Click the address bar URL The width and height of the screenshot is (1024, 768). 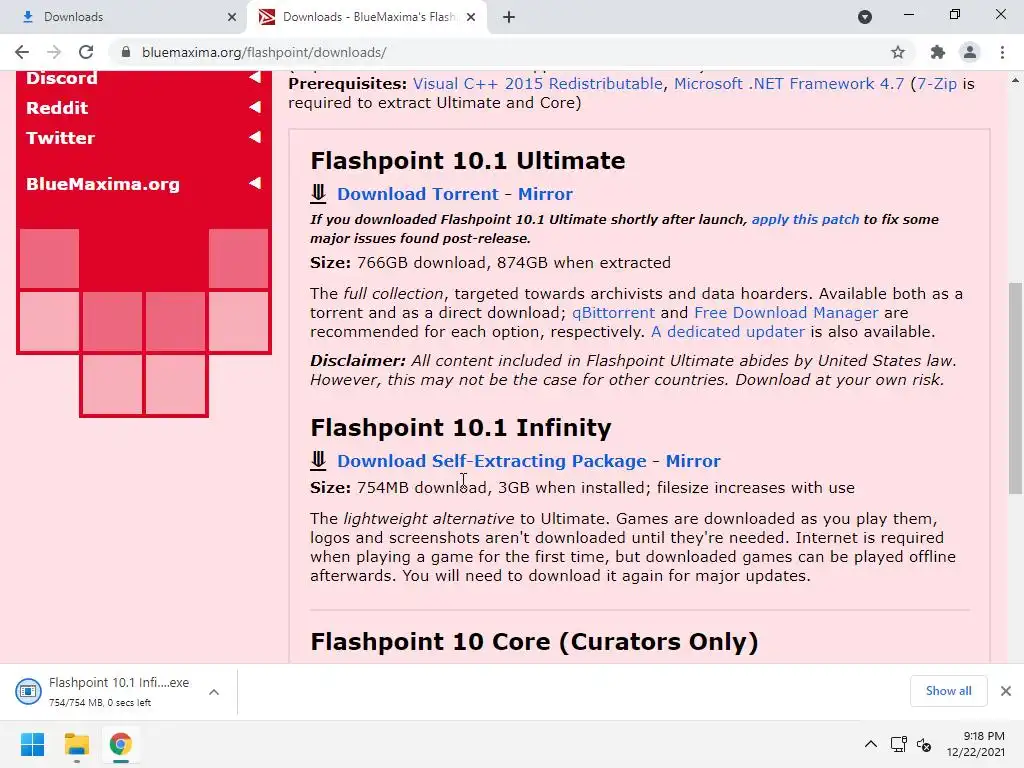[x=264, y=52]
